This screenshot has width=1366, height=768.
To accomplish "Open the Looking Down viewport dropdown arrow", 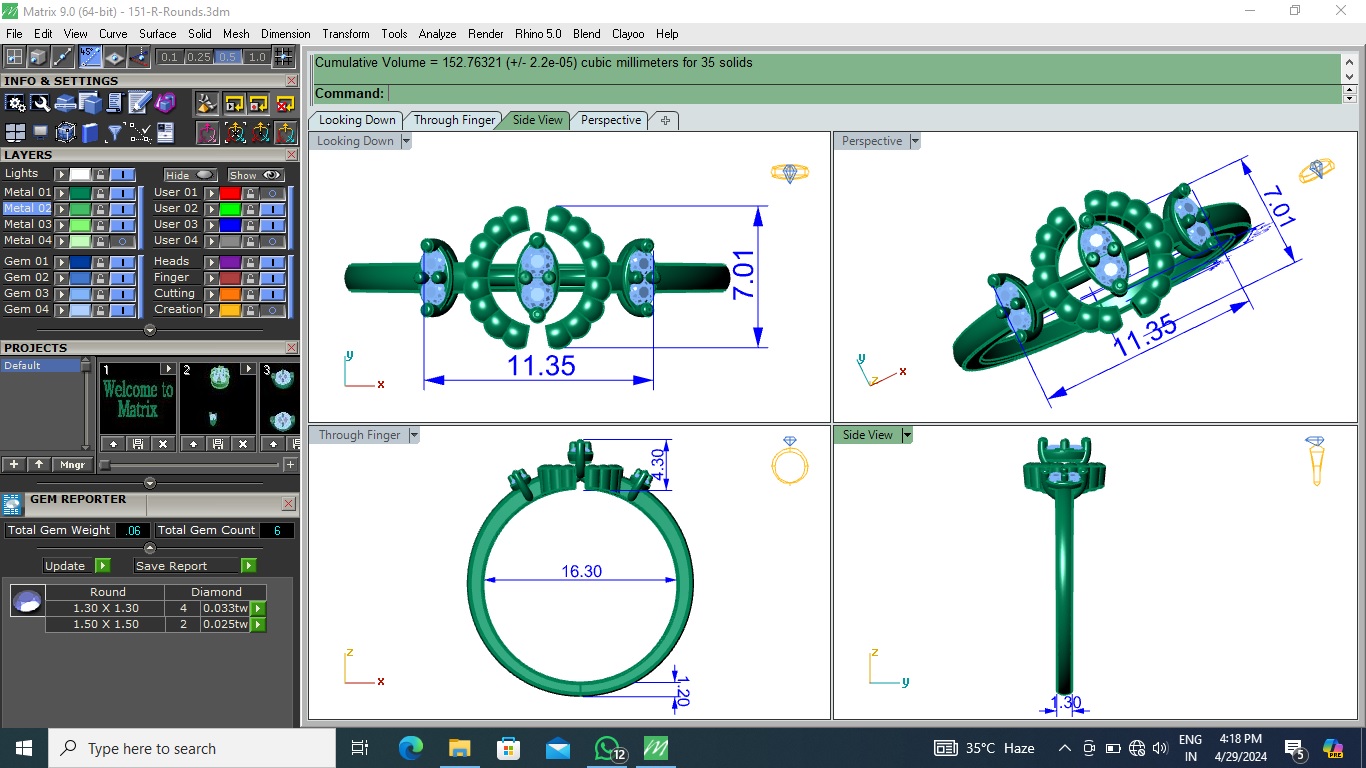I will tap(406, 142).
